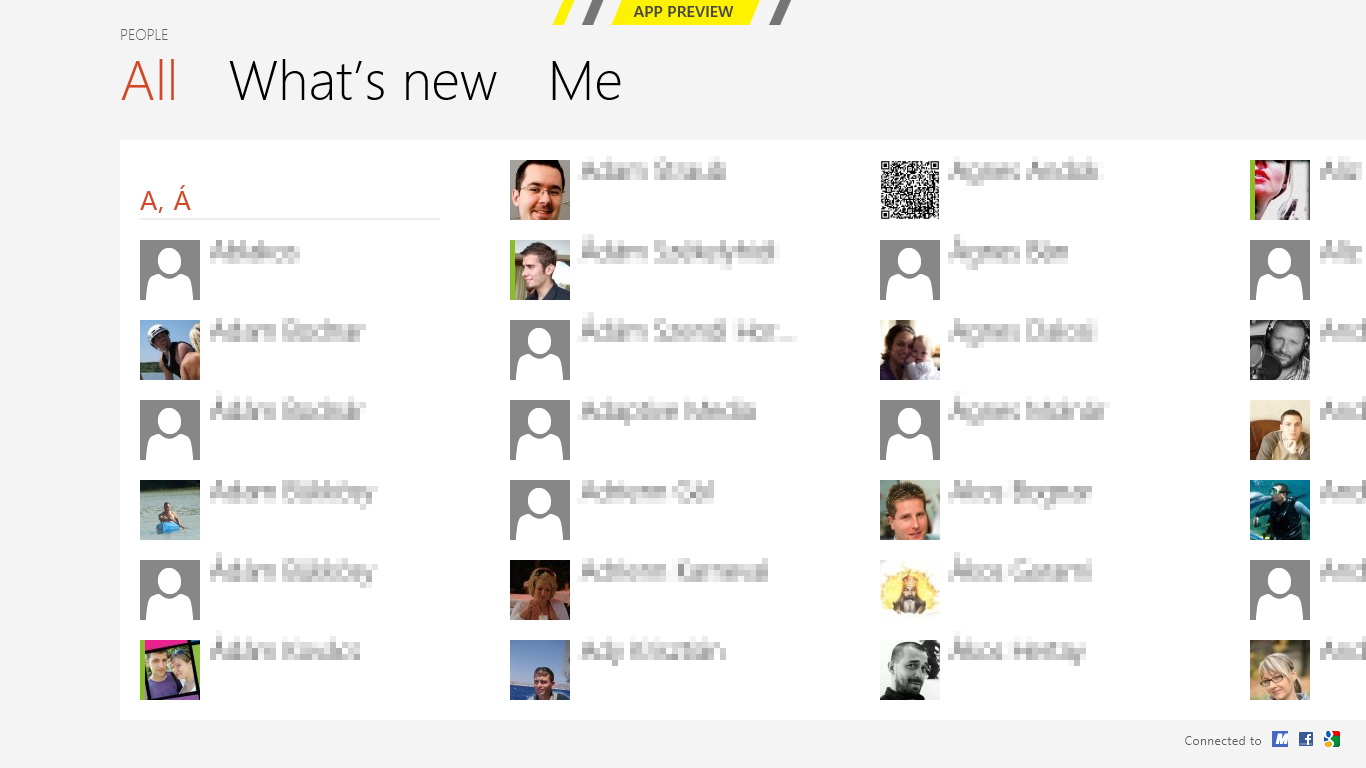Viewport: 1366px width, 768px height.
Task: Open the contact with yellow cartoon wizard avatar
Action: (910, 590)
